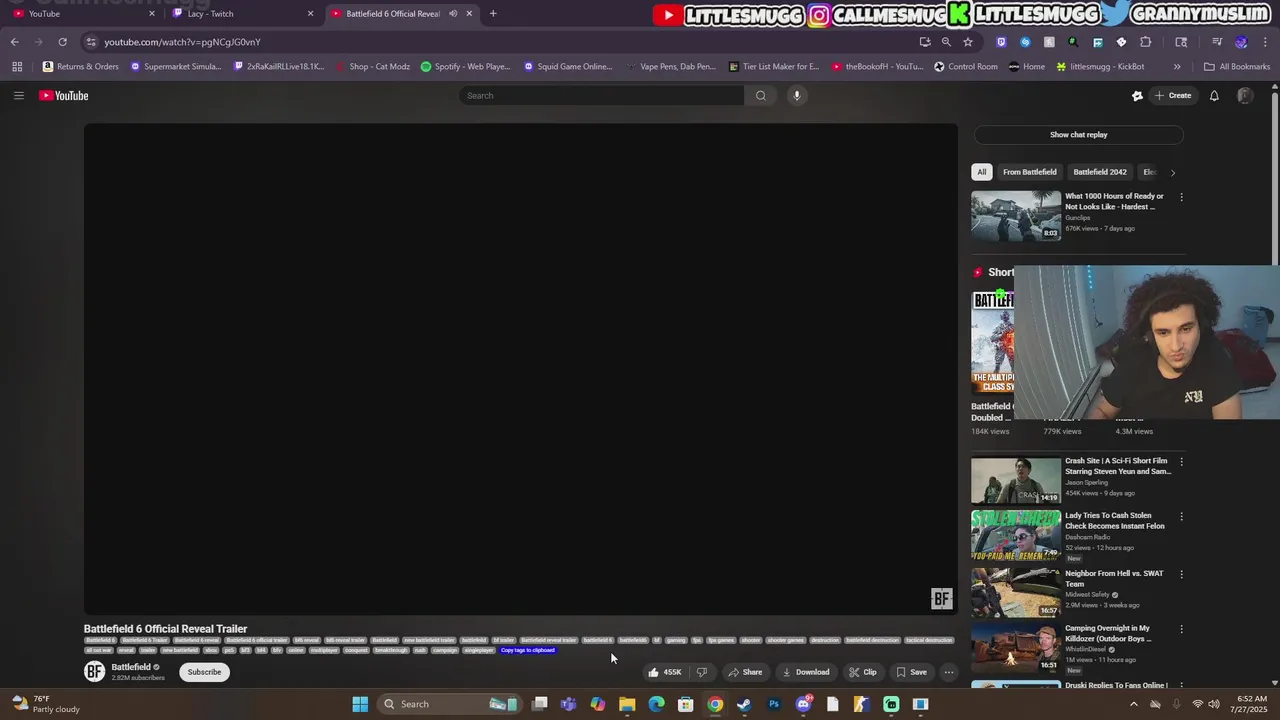Open the Twitch extension icon

[x=1001, y=42]
